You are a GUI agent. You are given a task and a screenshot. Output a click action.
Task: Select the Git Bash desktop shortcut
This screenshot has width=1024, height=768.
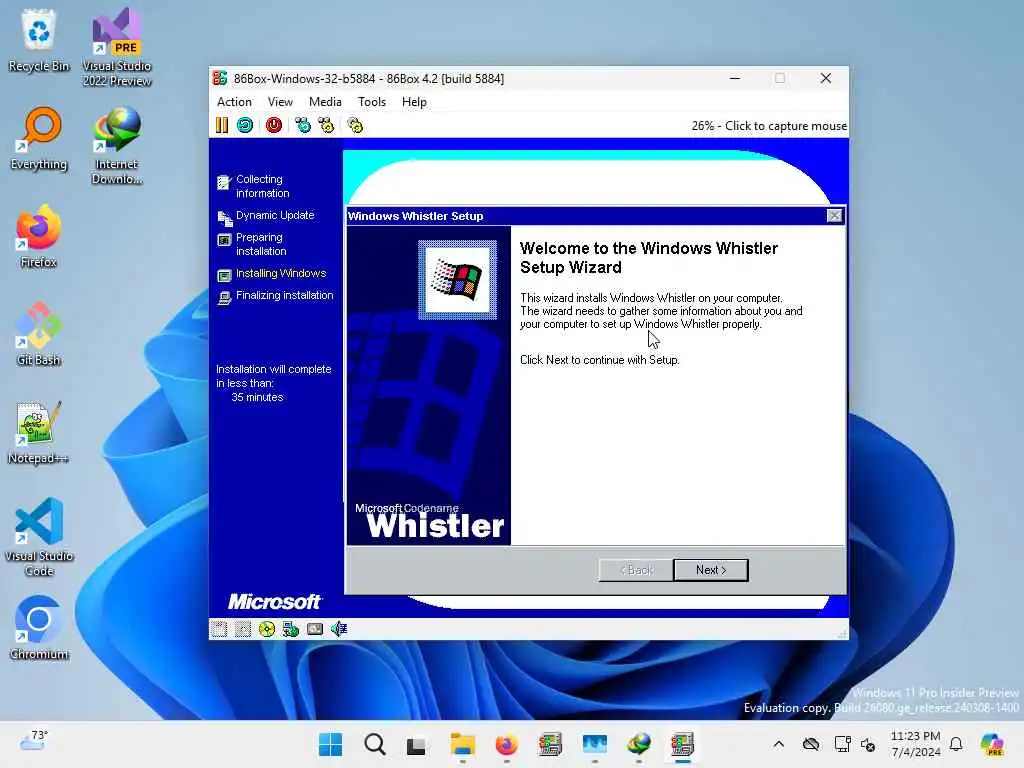[39, 334]
